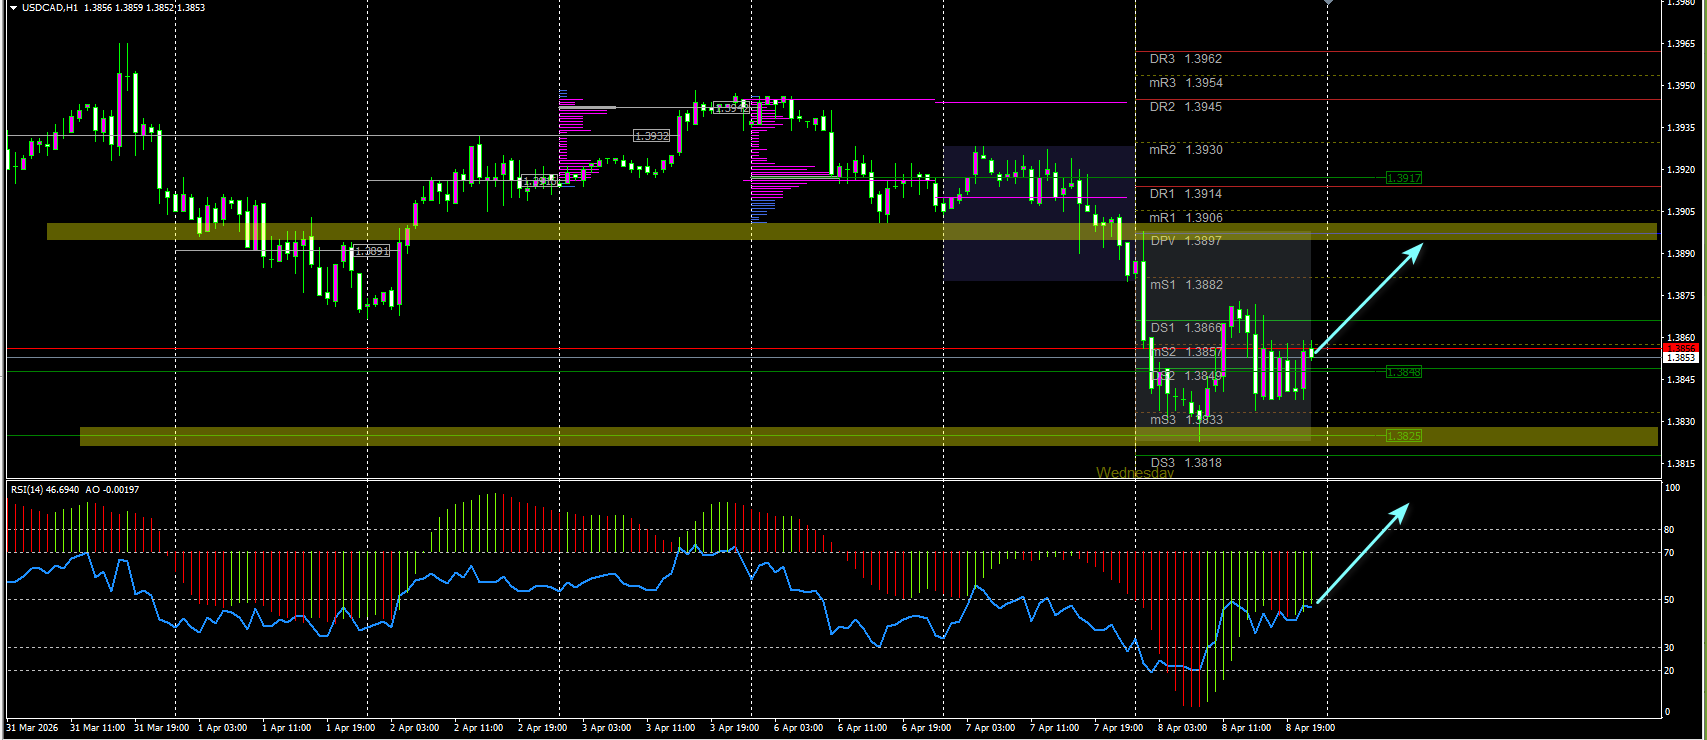Viewport: 1707px width, 740px height.
Task: Select the mS1 1.3882 support label
Action: (1186, 285)
